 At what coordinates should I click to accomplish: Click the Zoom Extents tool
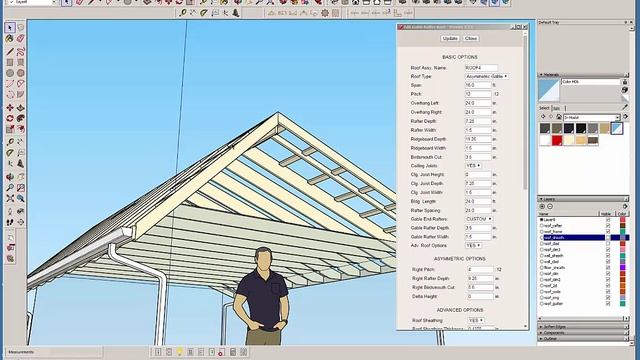pyautogui.click(x=10, y=198)
